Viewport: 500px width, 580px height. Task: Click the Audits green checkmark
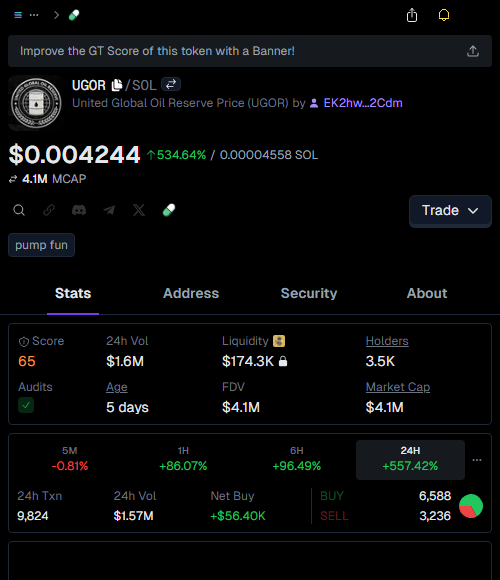(26, 405)
